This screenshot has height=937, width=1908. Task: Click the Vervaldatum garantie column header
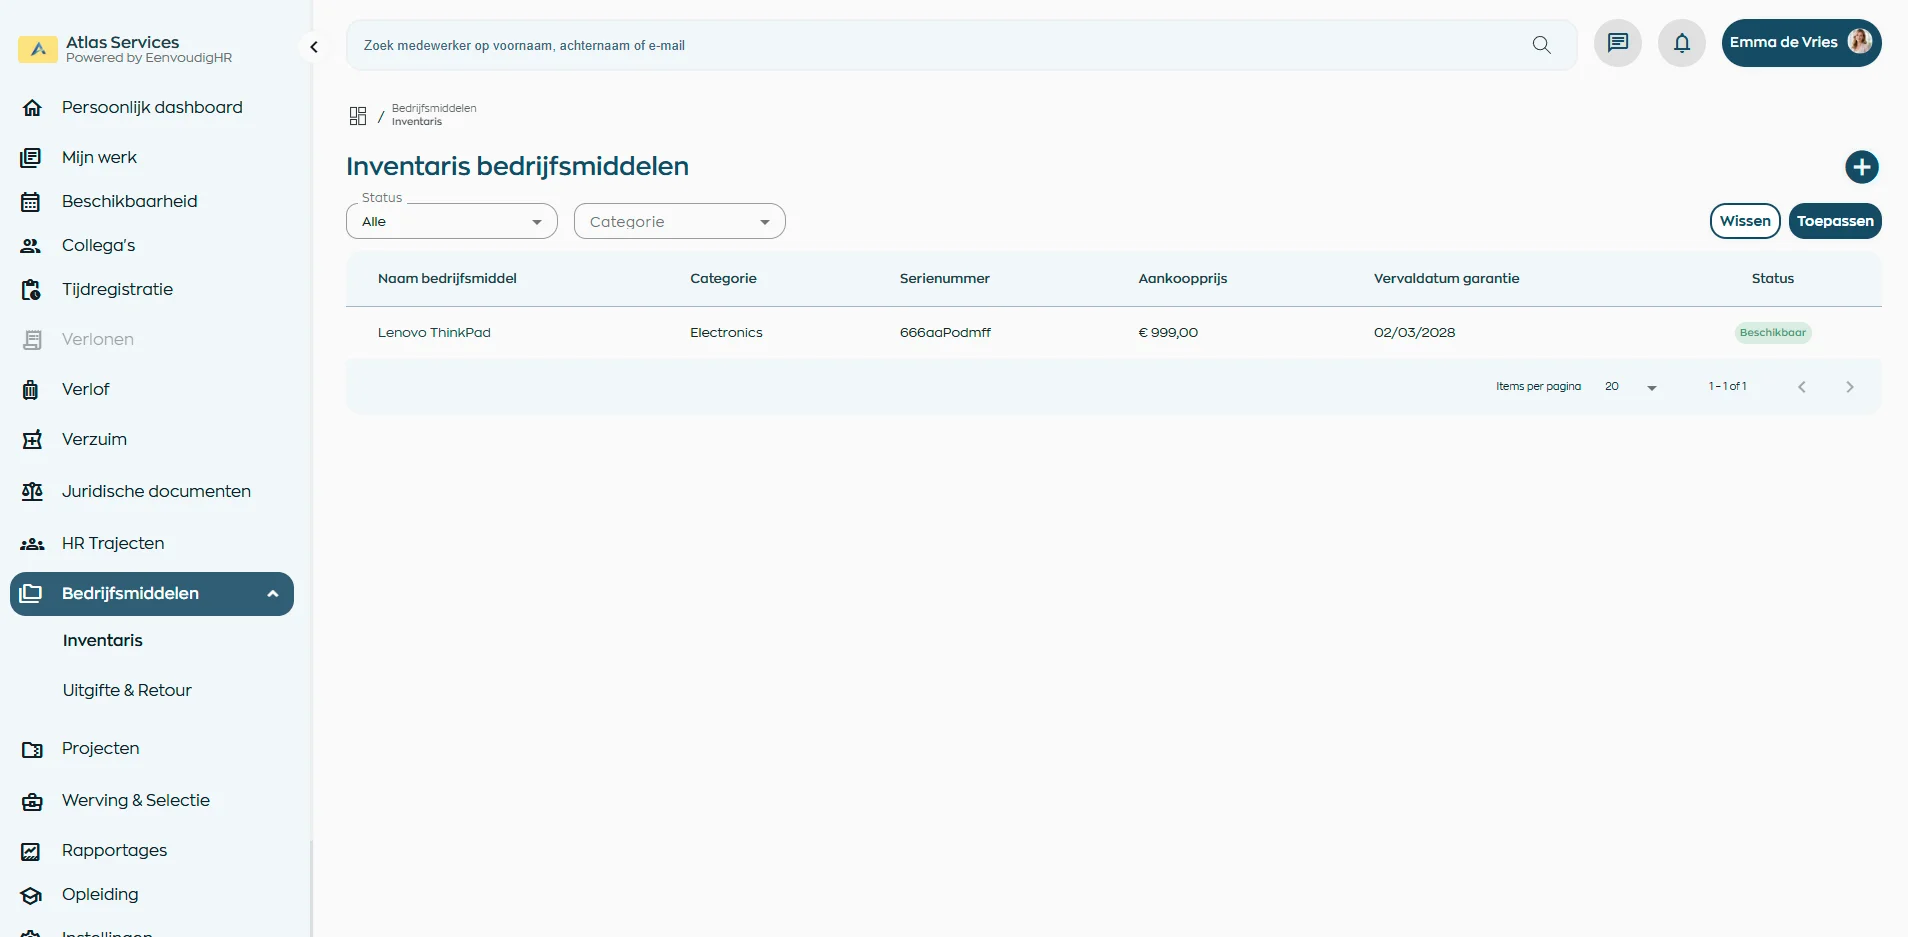coord(1446,279)
